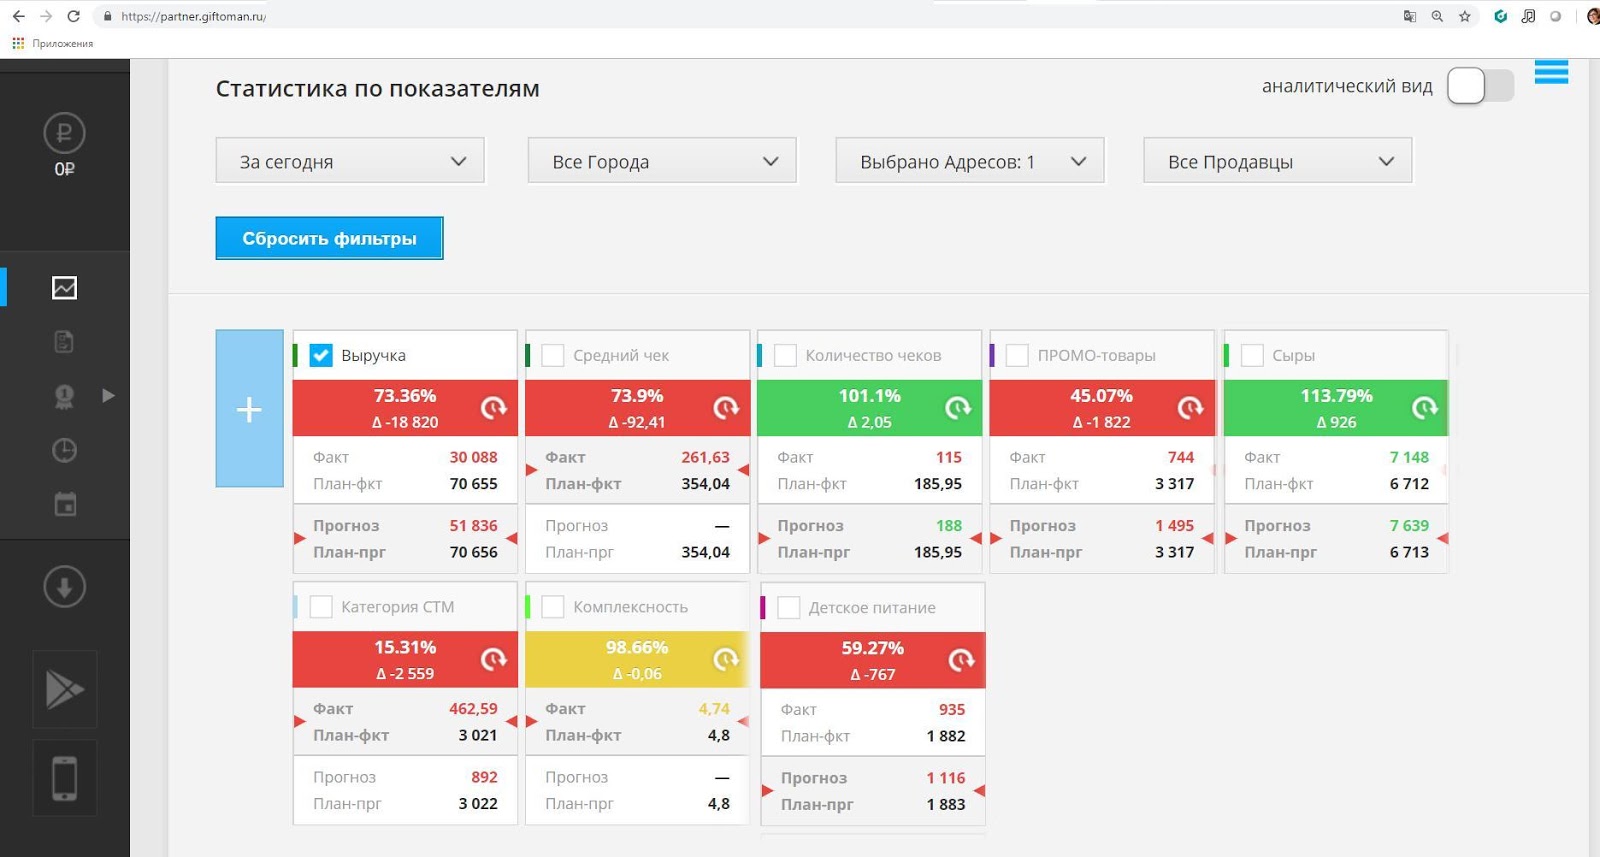Click the 101.1% green Количество чеков band
Viewport: 1600px width, 857px height.
869,408
